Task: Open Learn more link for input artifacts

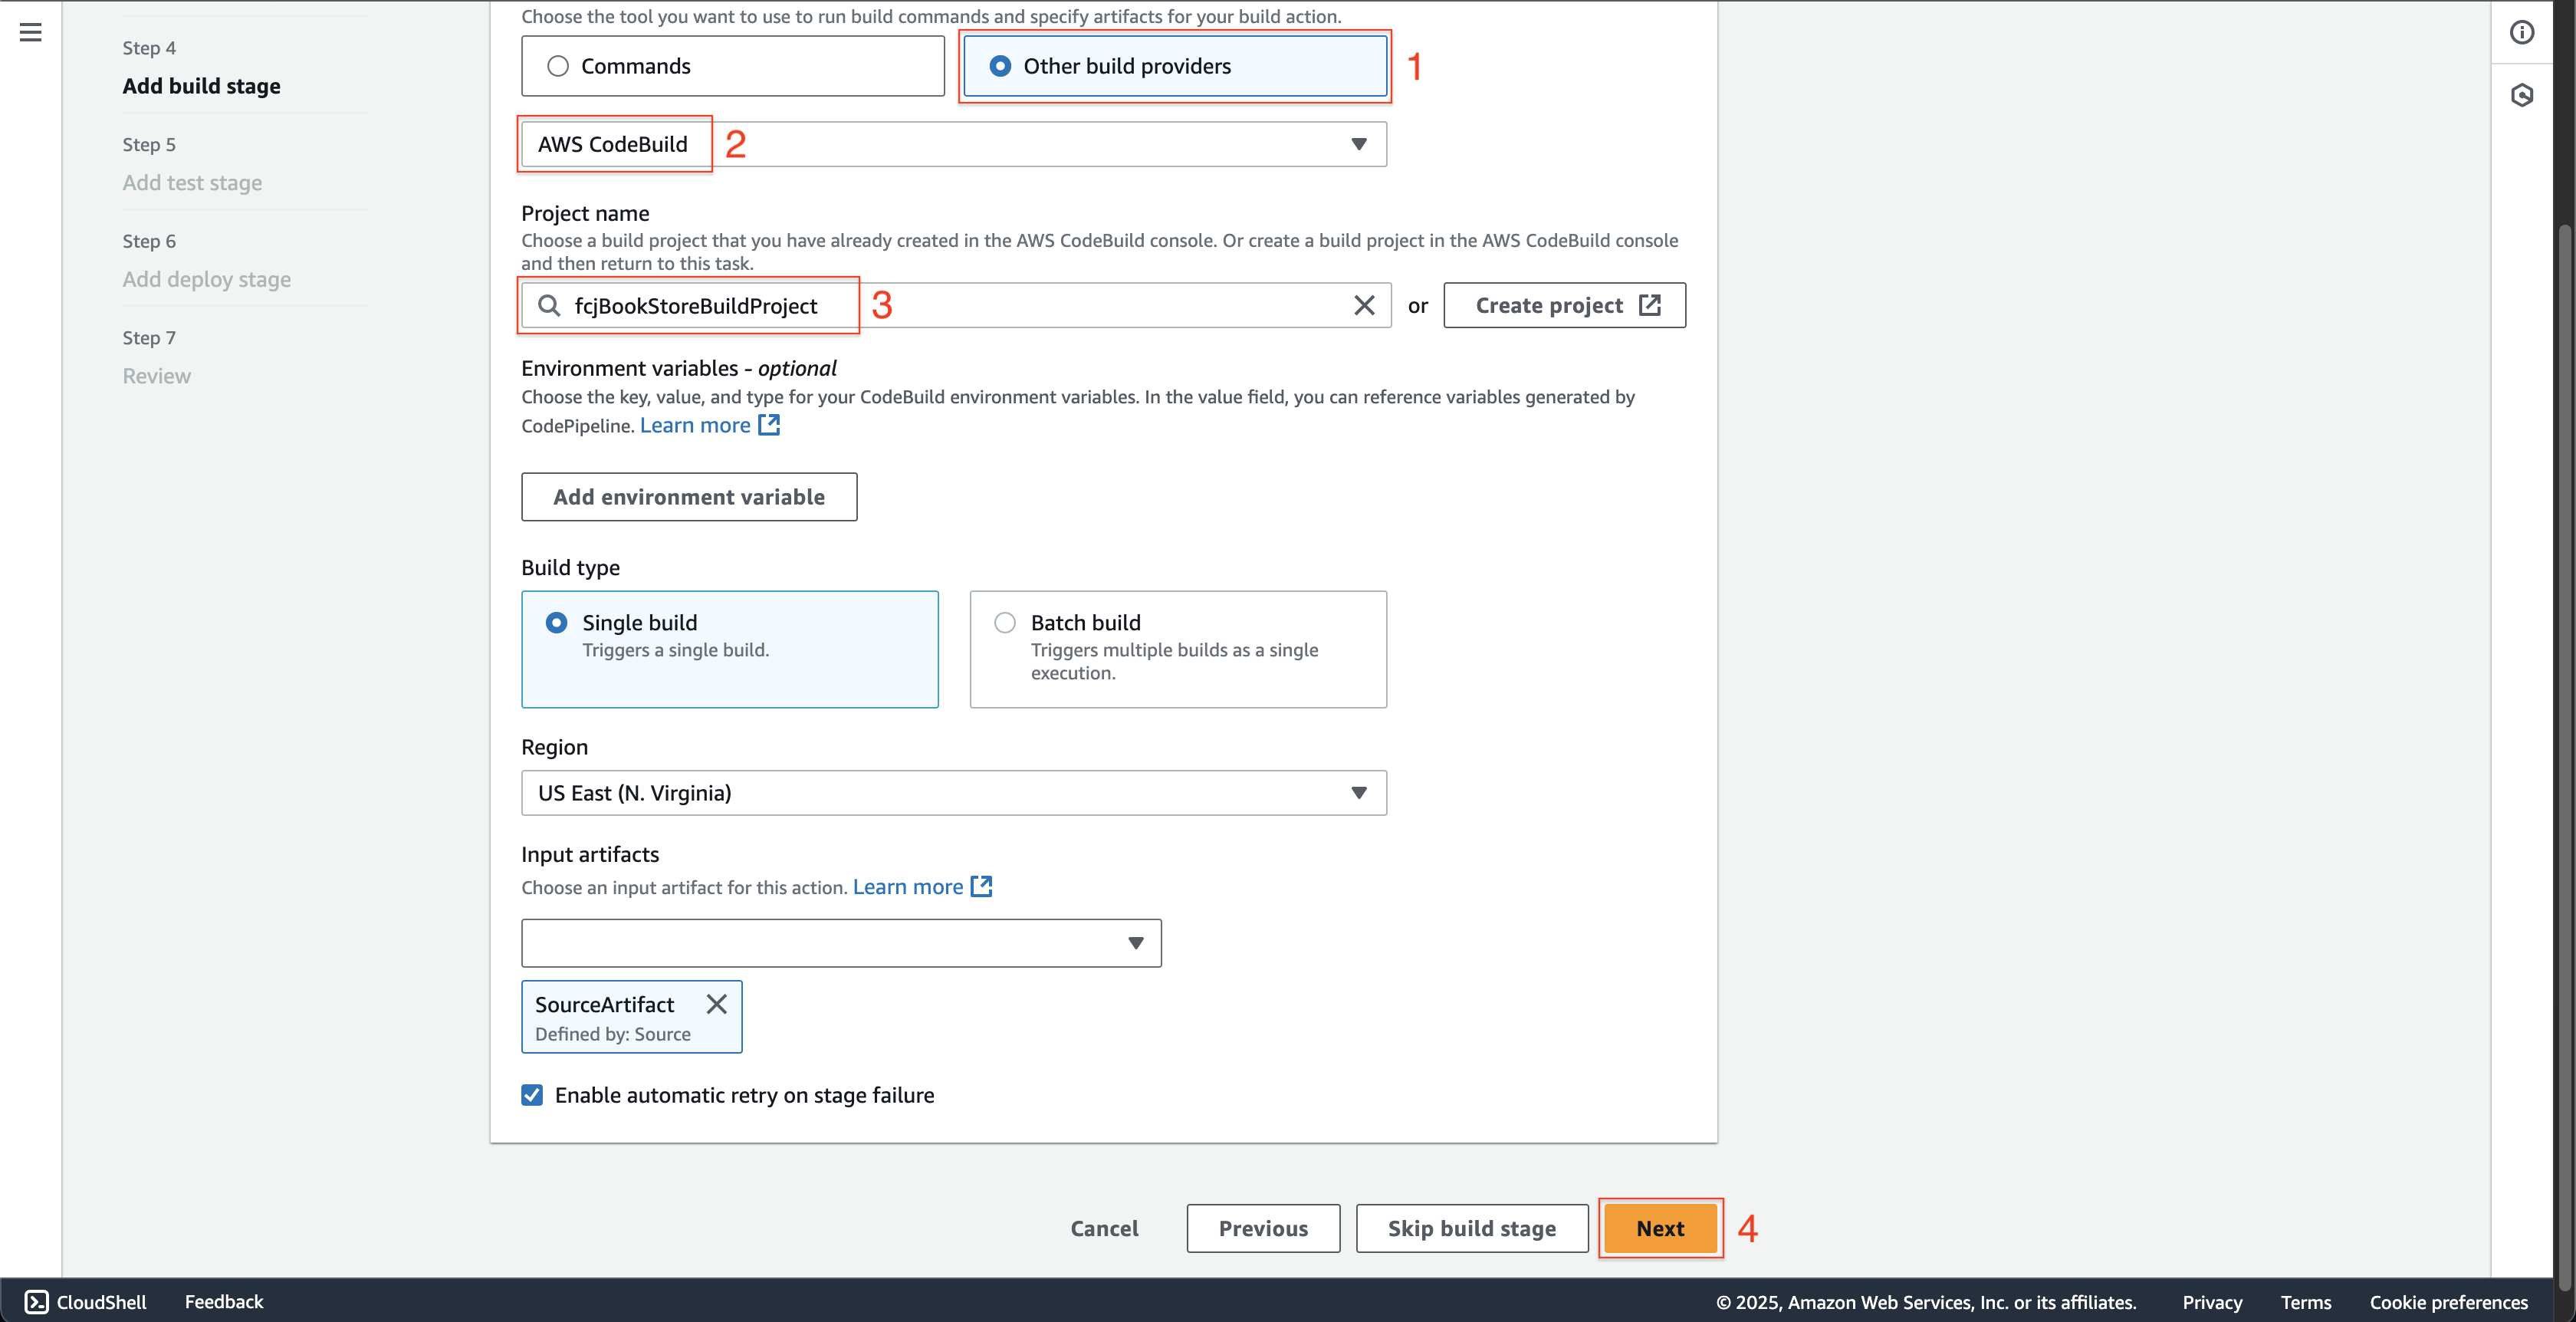Action: [x=908, y=886]
